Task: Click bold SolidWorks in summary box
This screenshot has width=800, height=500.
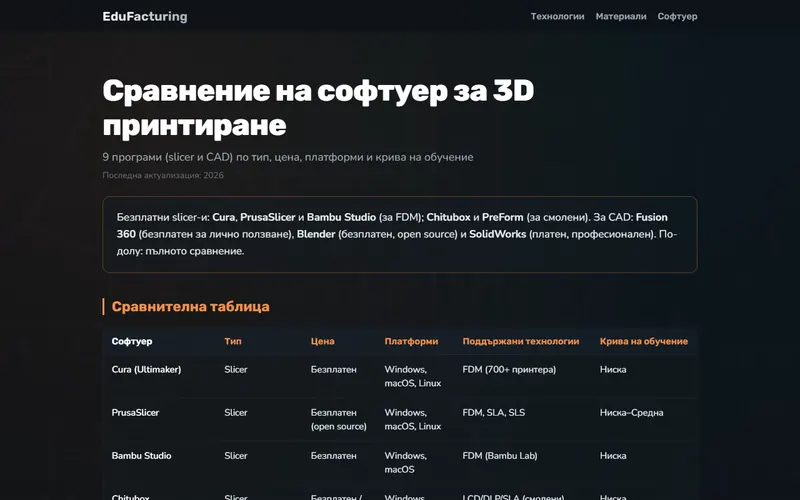Action: click(x=497, y=234)
